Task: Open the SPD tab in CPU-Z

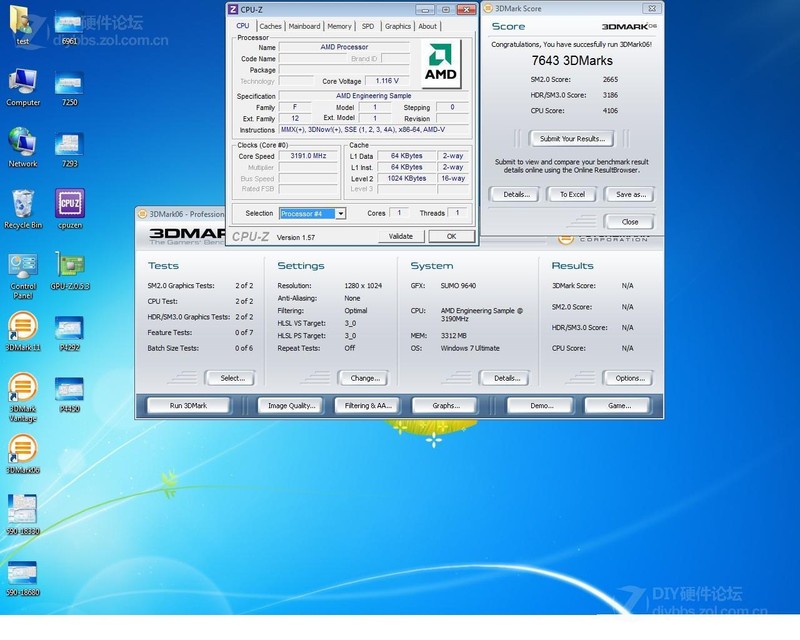Action: click(368, 26)
